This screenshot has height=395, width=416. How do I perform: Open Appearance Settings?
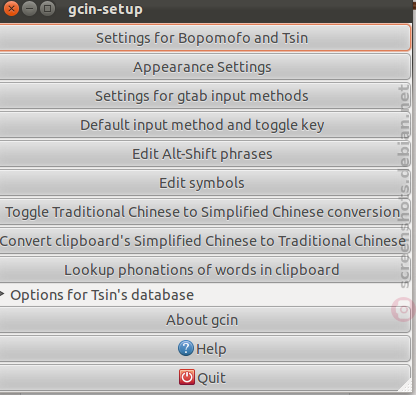tap(205, 67)
